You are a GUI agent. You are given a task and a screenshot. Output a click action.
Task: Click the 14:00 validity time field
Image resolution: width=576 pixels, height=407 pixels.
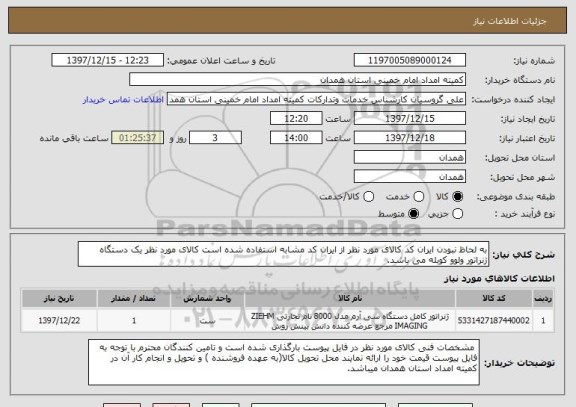[296, 138]
